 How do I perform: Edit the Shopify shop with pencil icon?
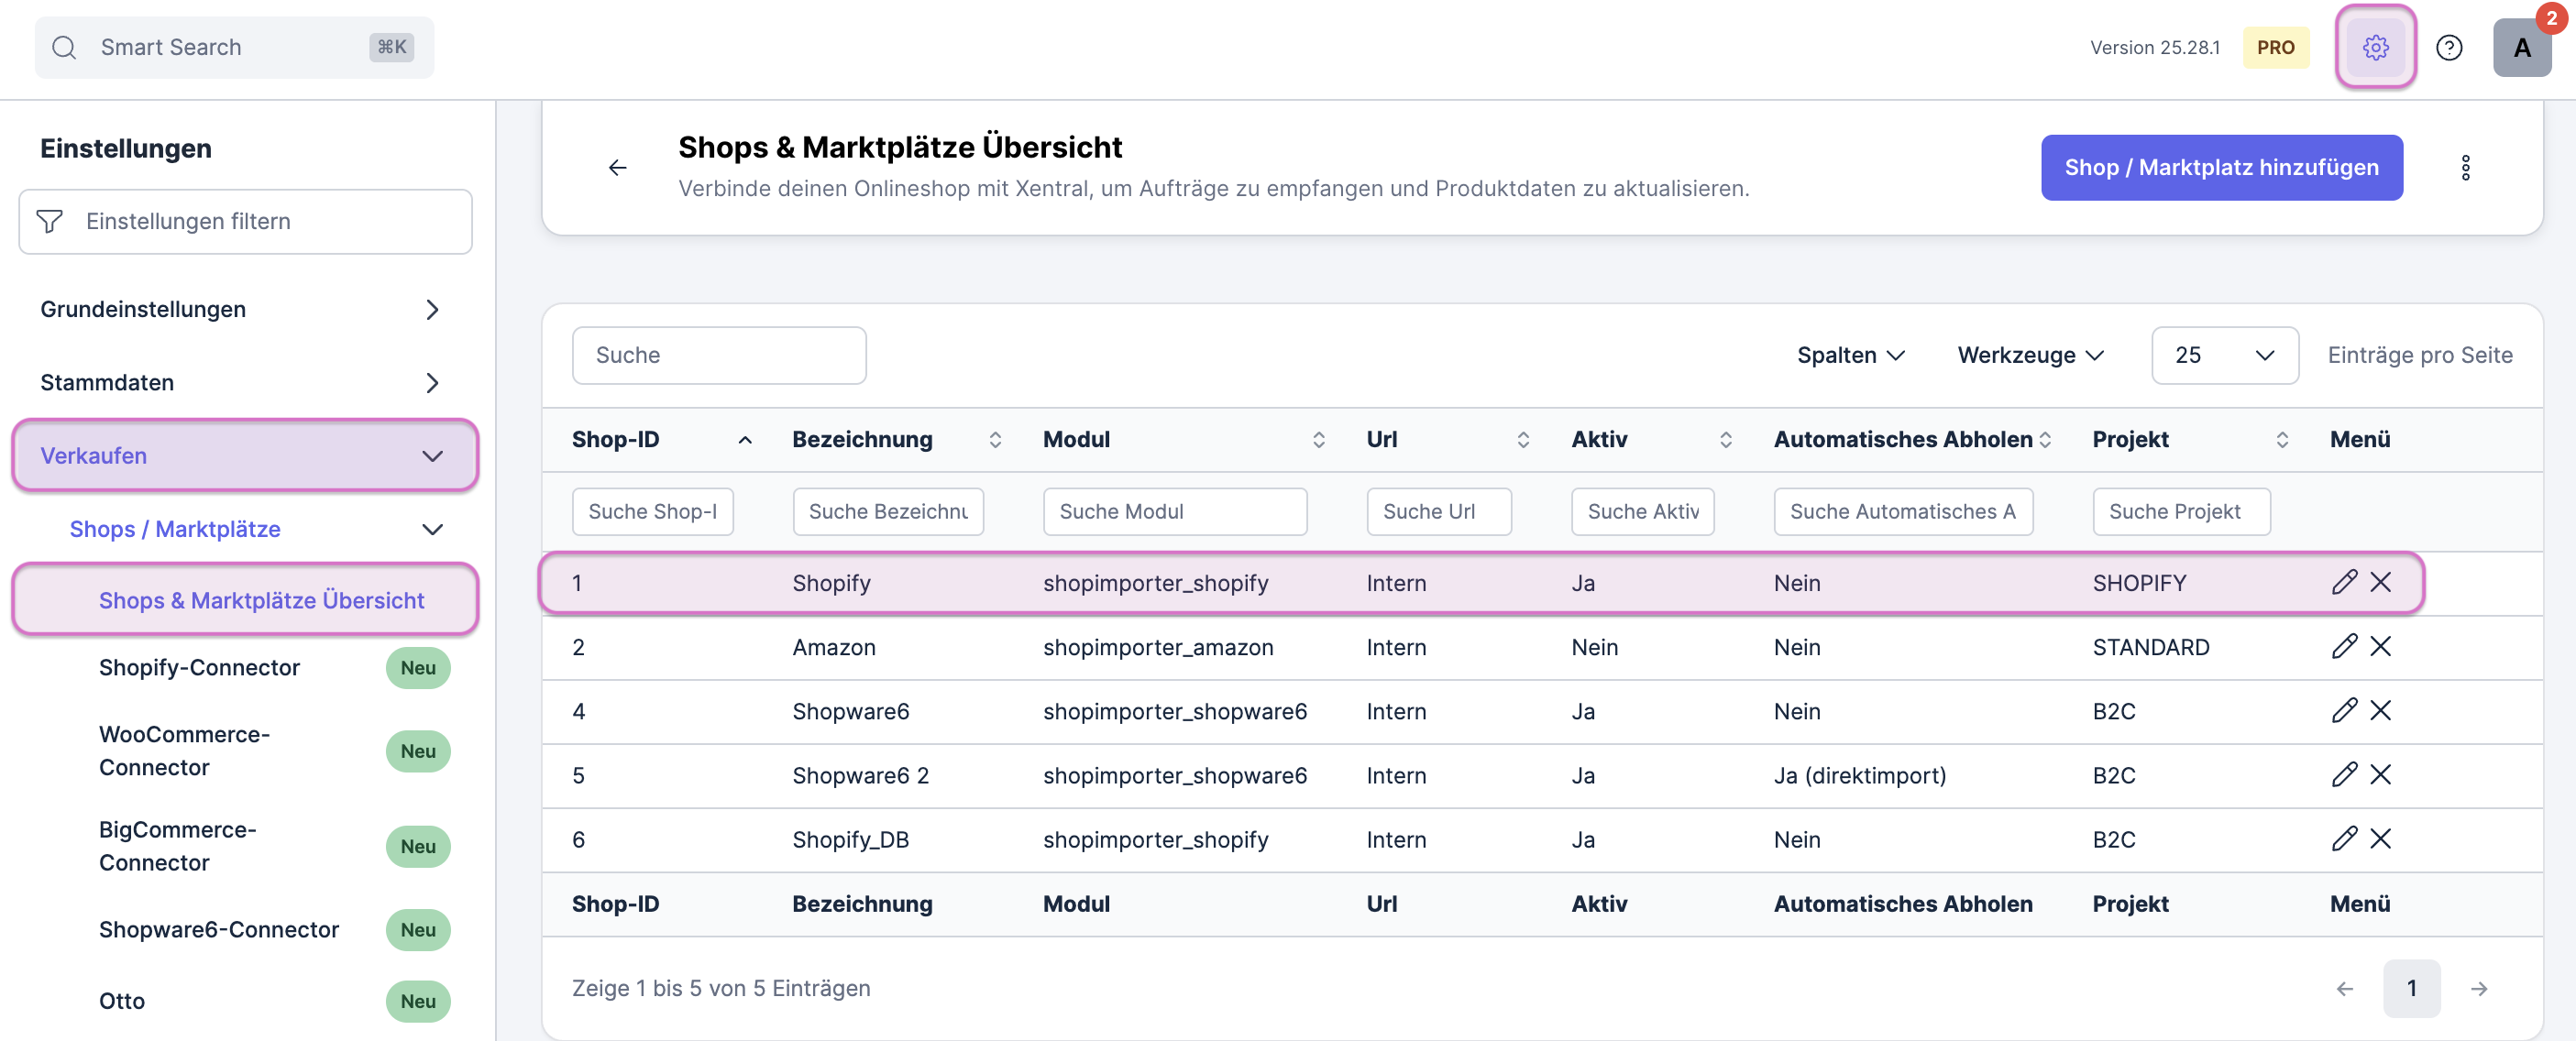tap(2344, 582)
